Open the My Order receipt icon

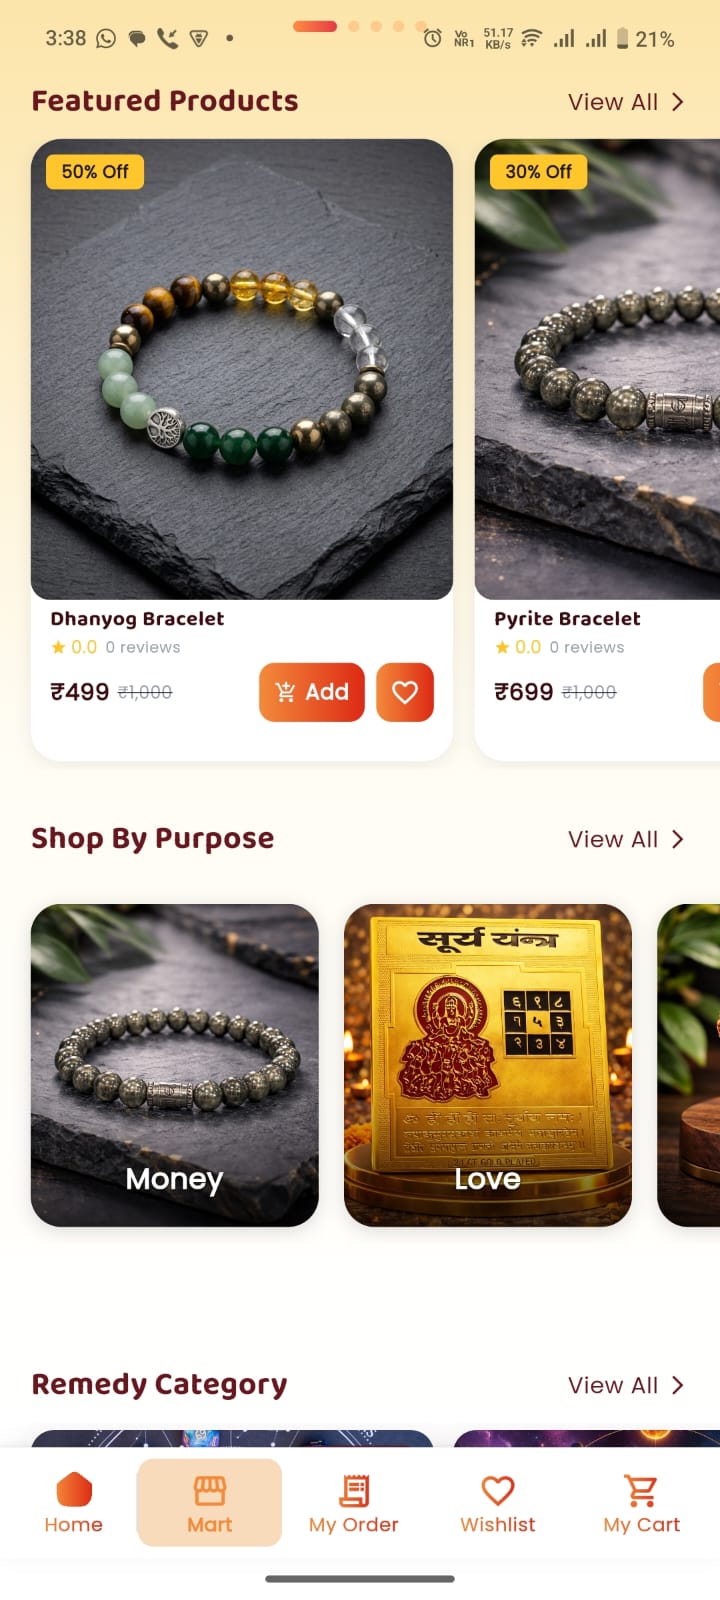(354, 1490)
